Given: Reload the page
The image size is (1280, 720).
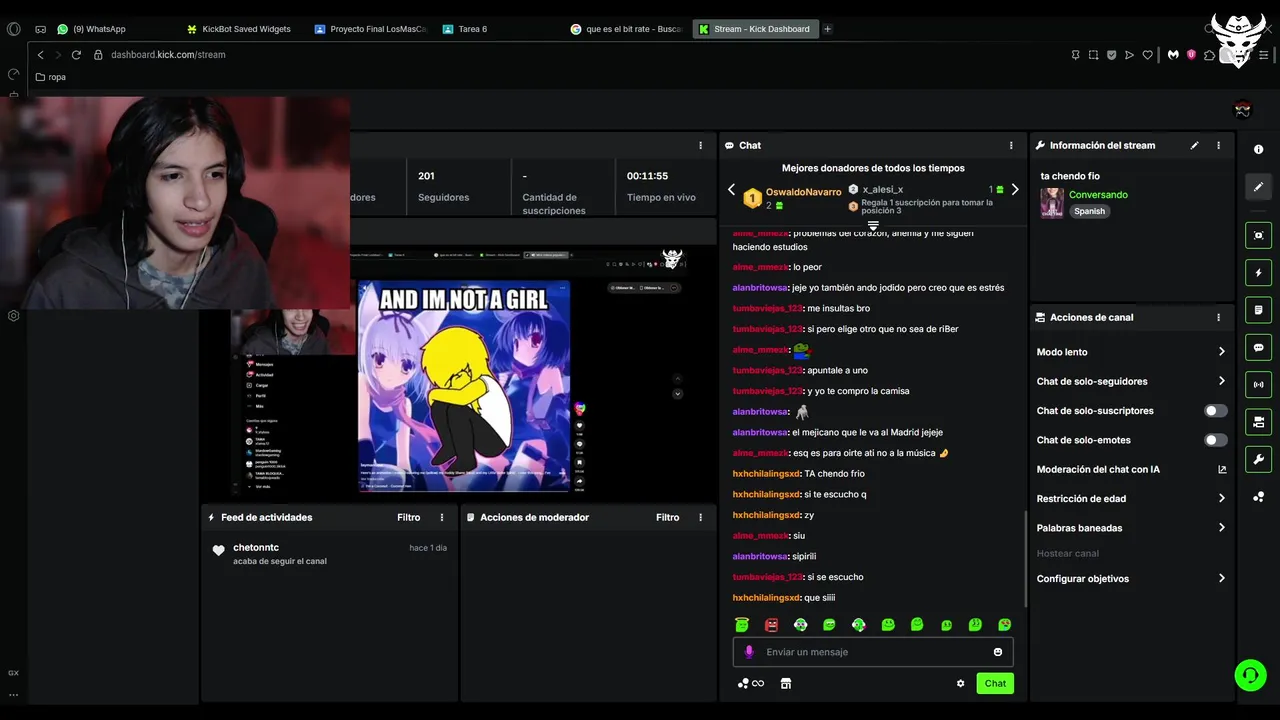Looking at the screenshot, I should tap(76, 55).
